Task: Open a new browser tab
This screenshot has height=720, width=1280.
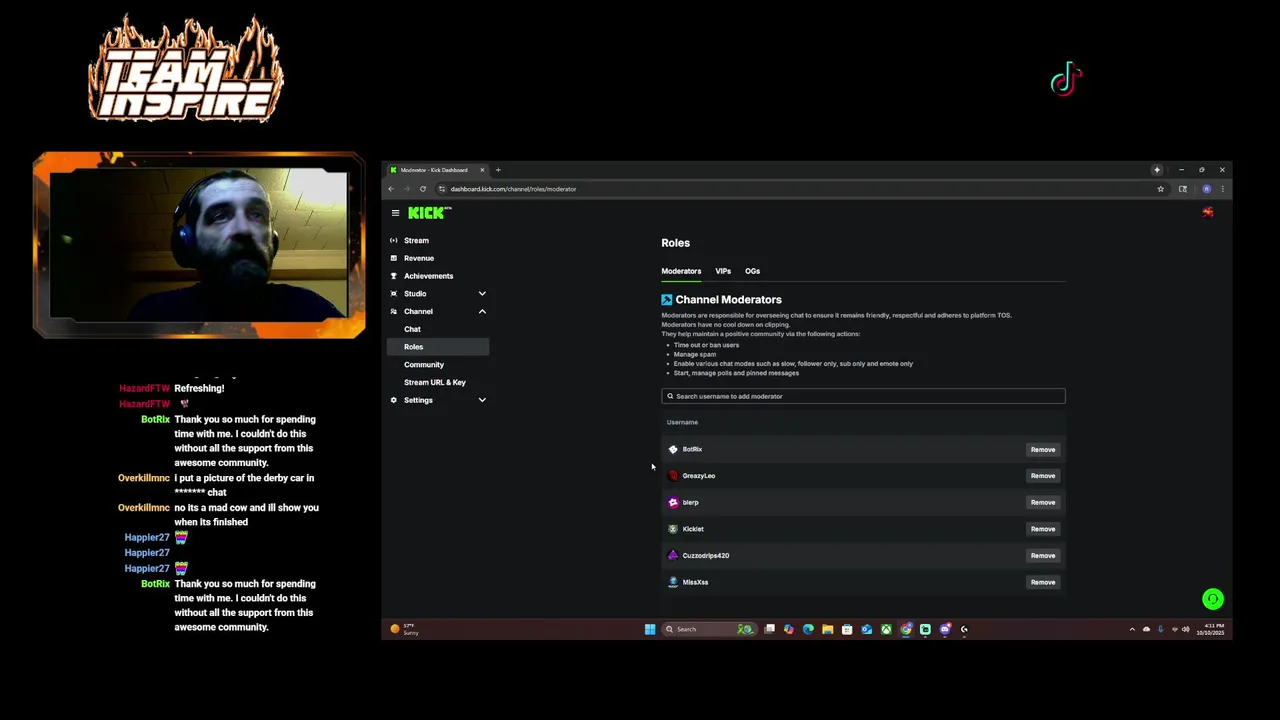Action: coord(498,170)
